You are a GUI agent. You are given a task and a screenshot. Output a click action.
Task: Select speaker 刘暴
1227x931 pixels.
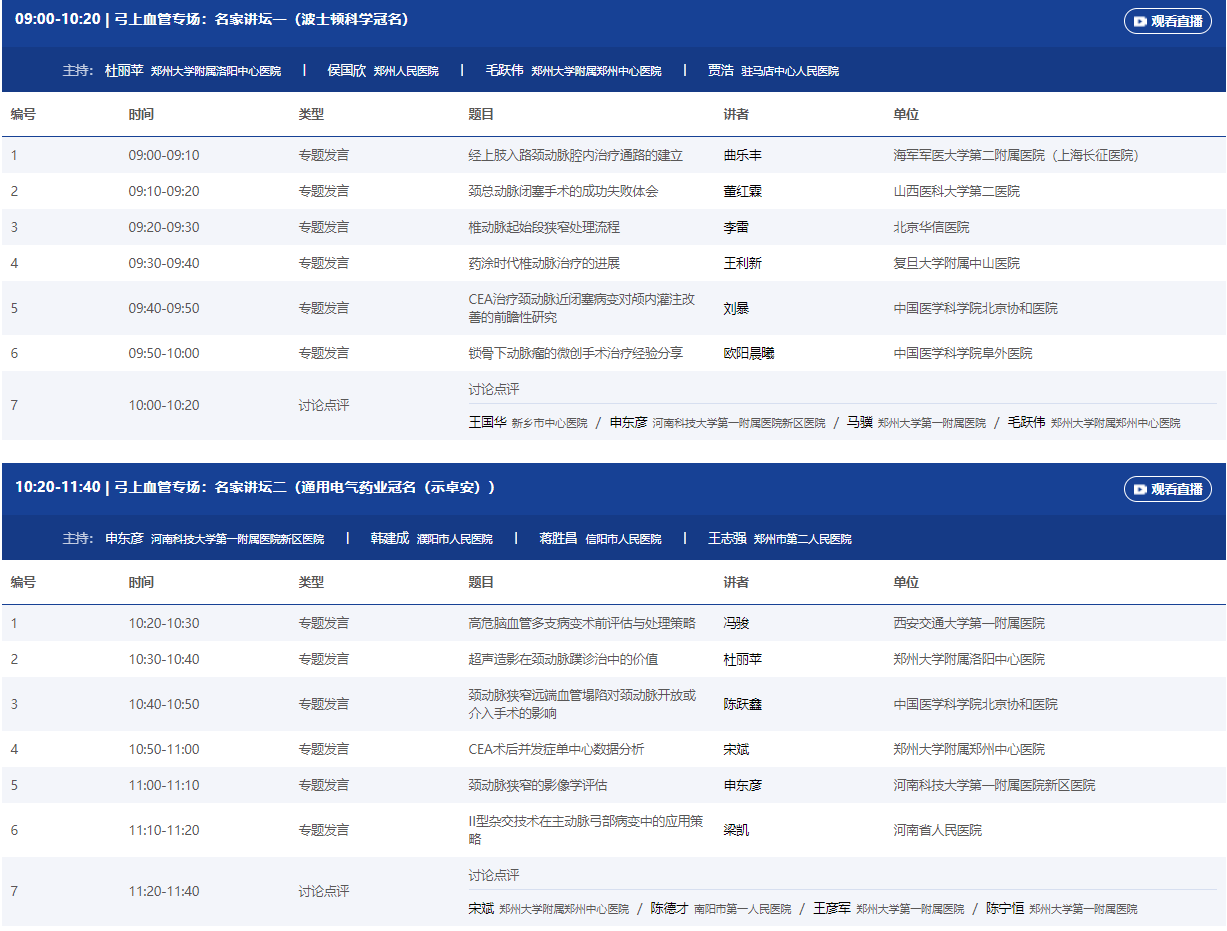click(736, 309)
